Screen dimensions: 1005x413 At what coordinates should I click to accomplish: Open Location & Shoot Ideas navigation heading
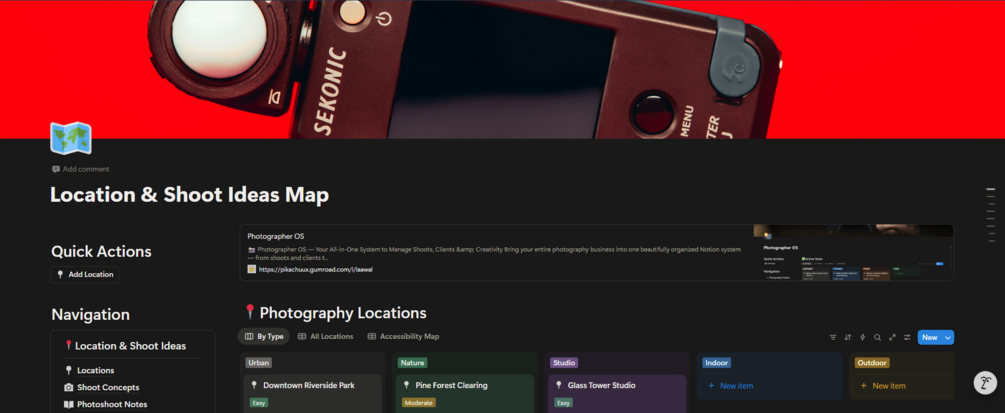coord(130,346)
